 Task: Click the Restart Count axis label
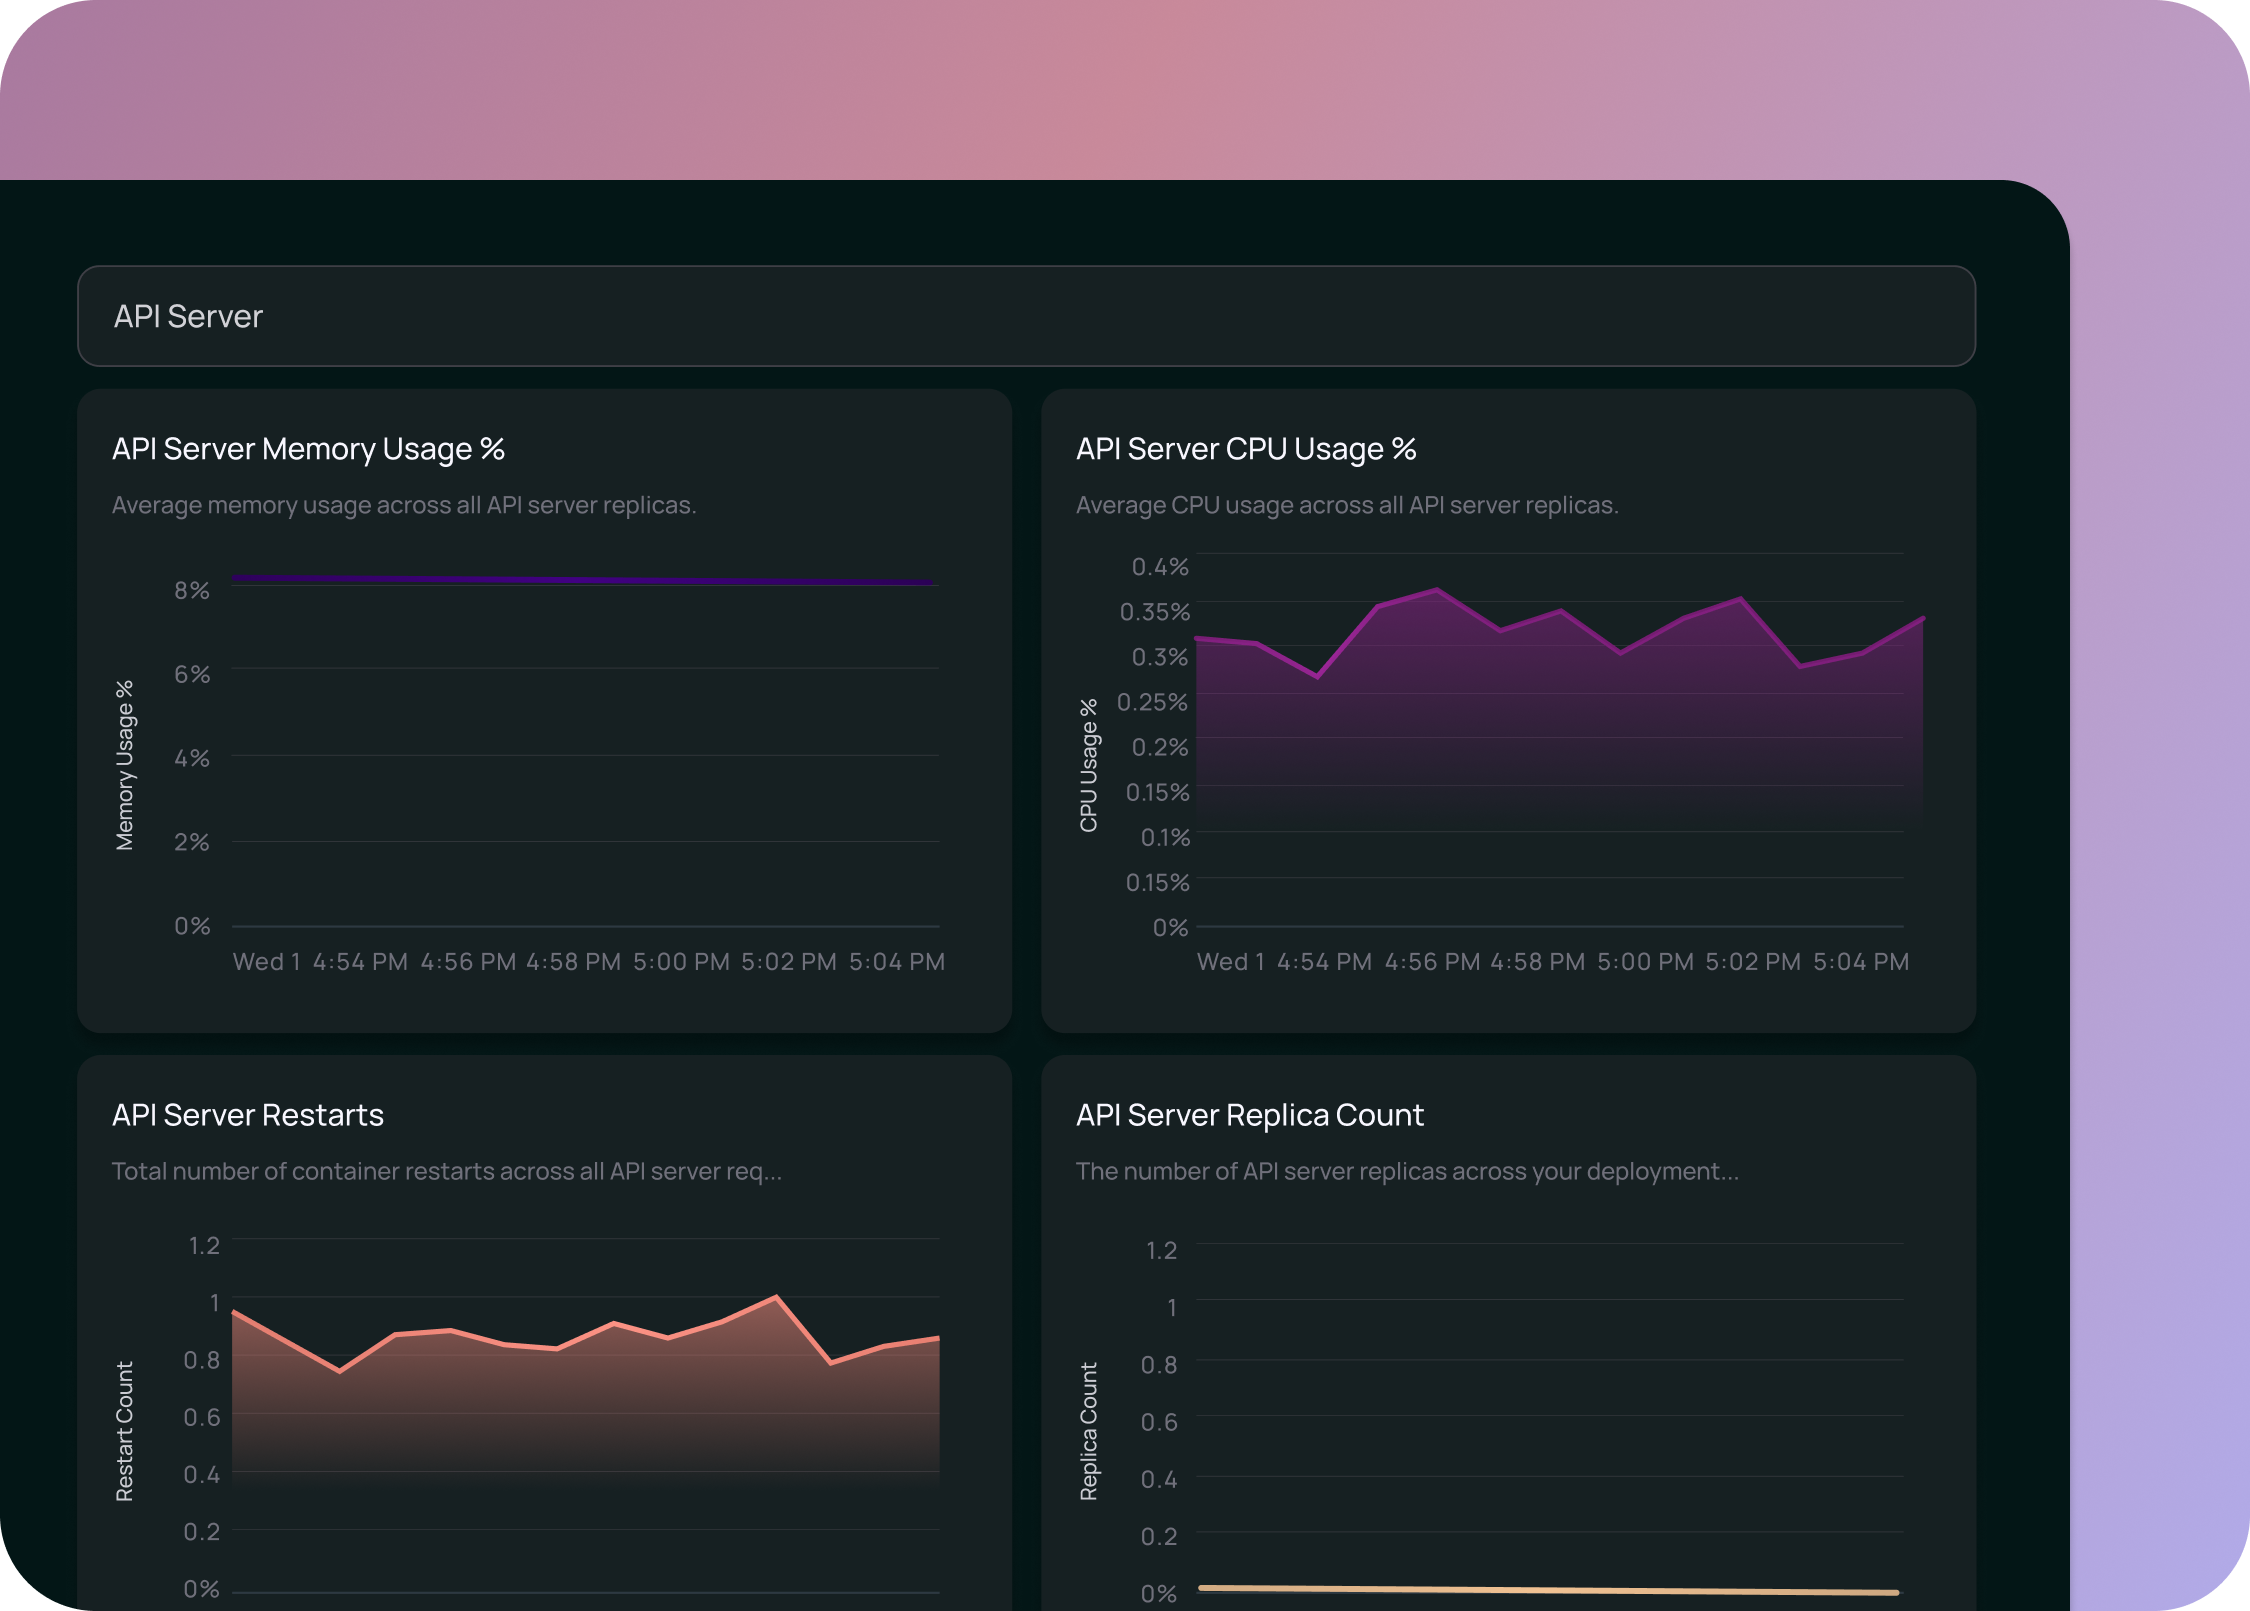point(124,1431)
